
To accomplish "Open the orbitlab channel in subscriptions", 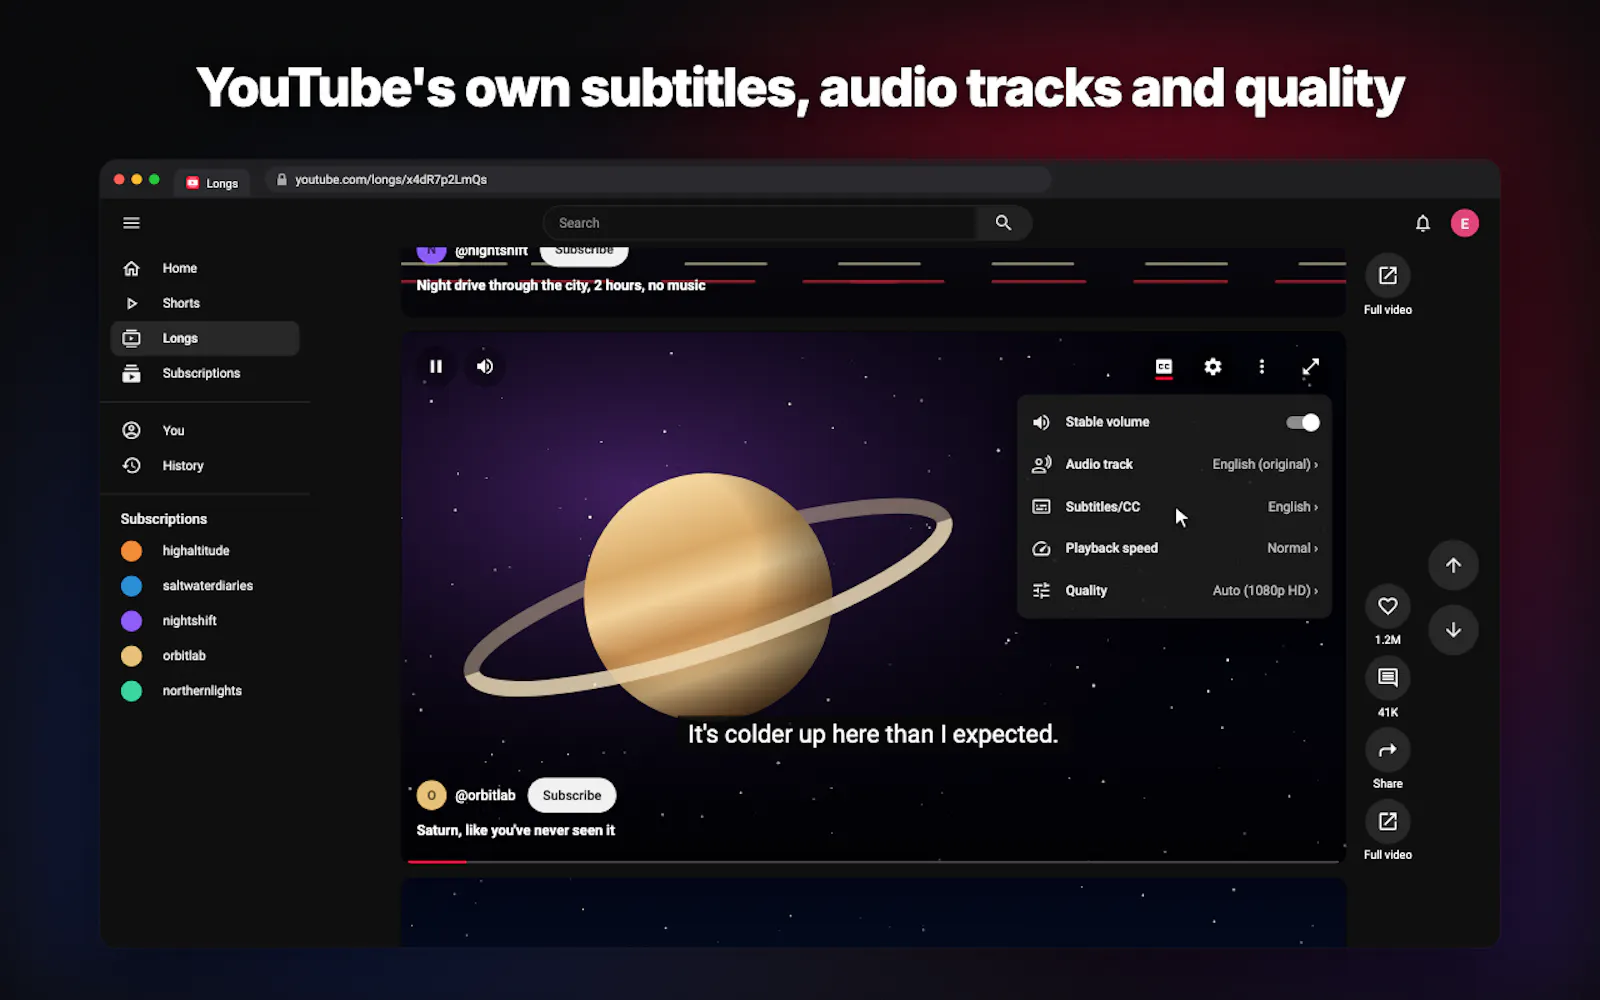I will 205,656.
